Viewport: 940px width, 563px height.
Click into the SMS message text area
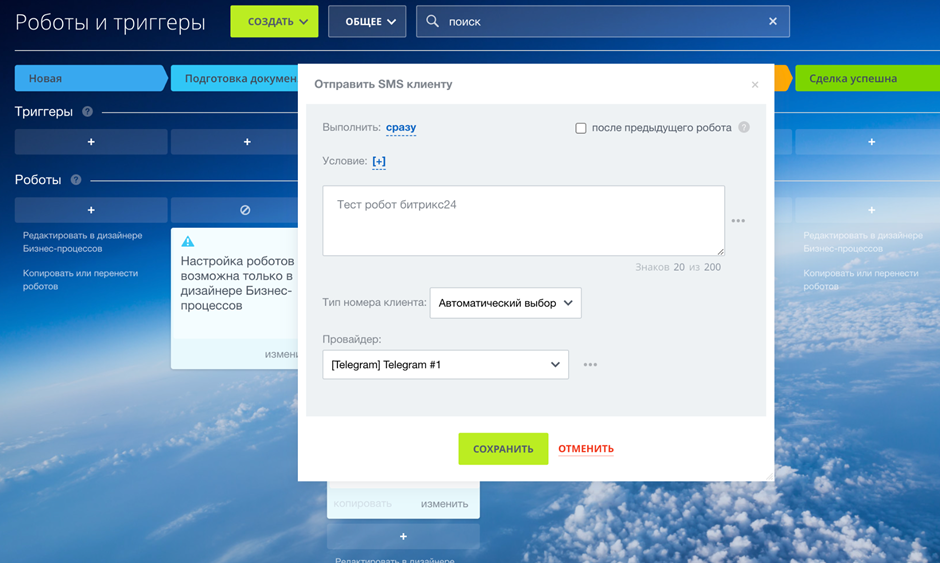(523, 221)
